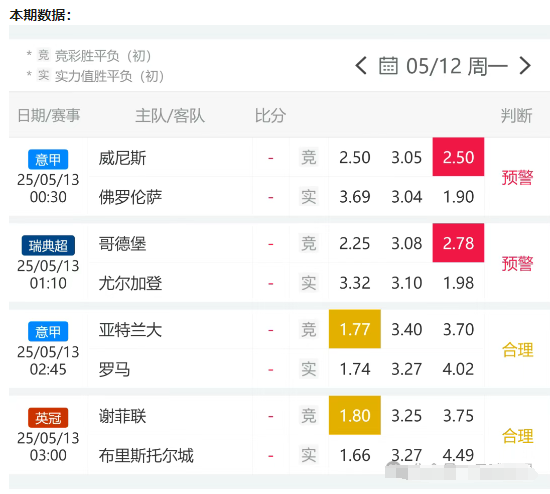550x494 pixels.
Task: Click the 实 legend badge for 实力值胜平负
Action: 44,75
